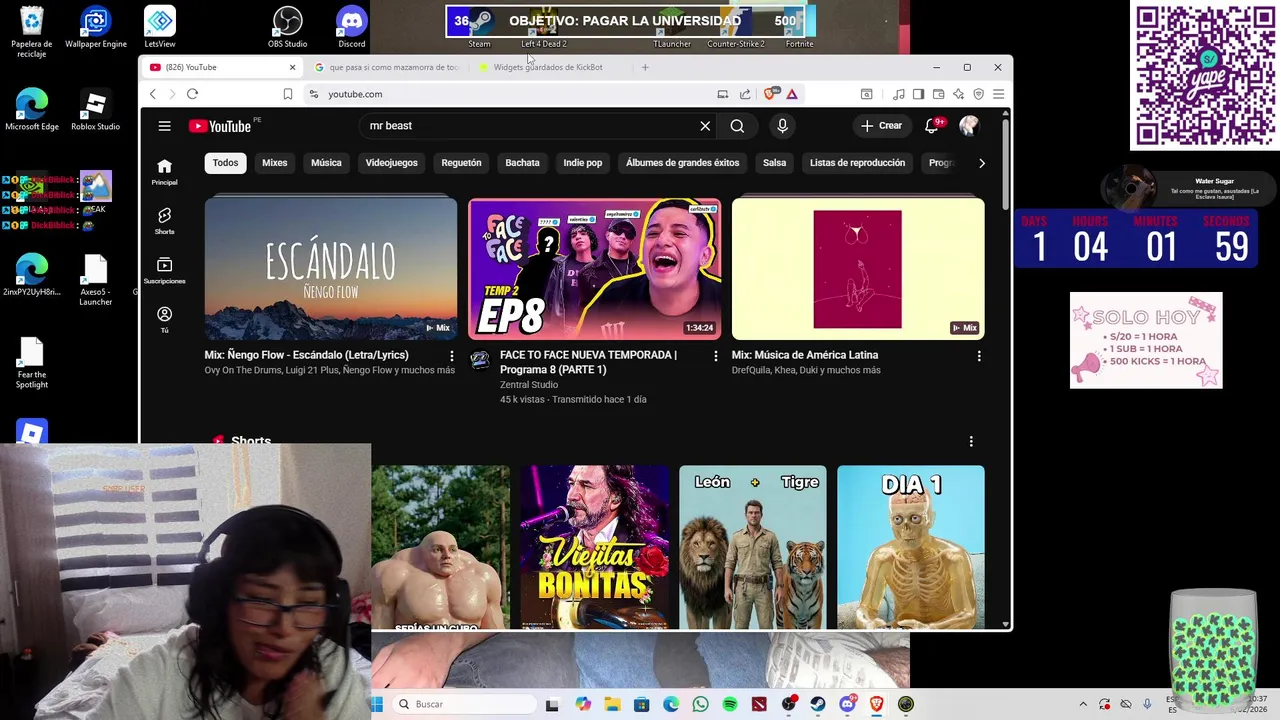
Task: Reload the YouTube page
Action: [x=192, y=94]
